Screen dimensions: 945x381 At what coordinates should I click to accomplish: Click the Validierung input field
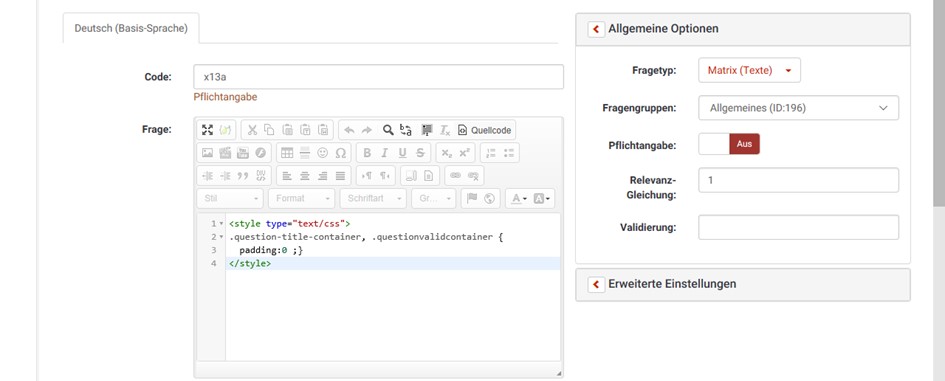click(799, 227)
